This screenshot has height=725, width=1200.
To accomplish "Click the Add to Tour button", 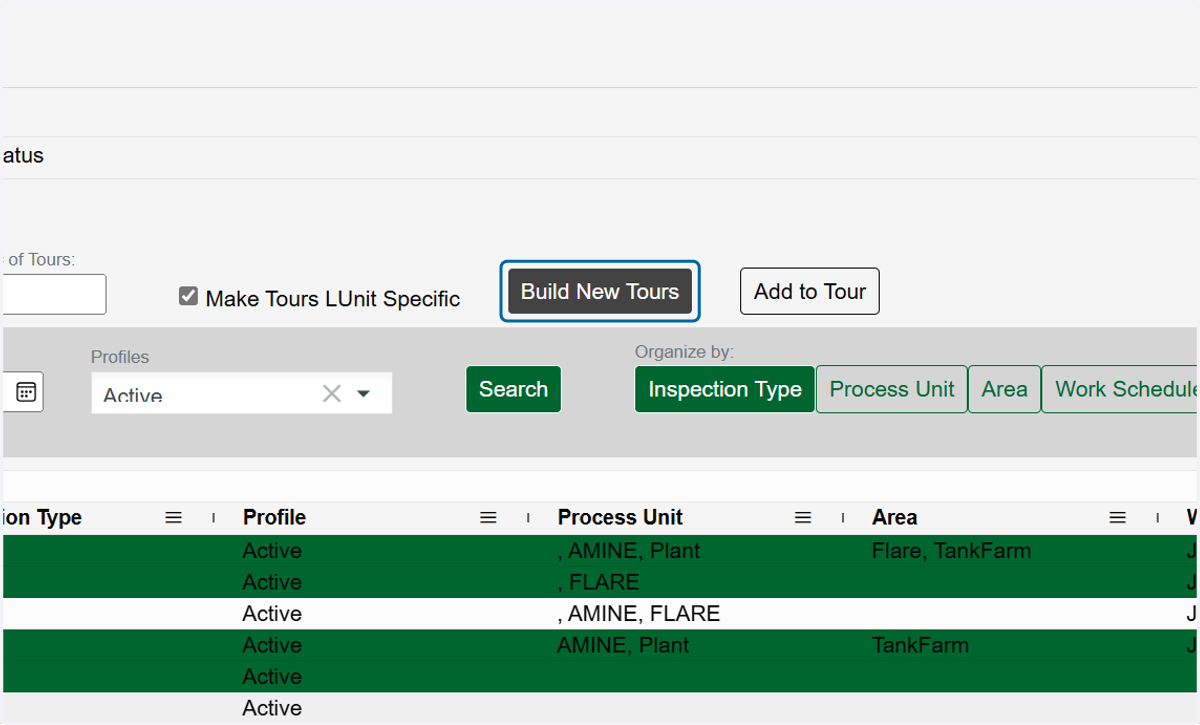I will click(810, 291).
